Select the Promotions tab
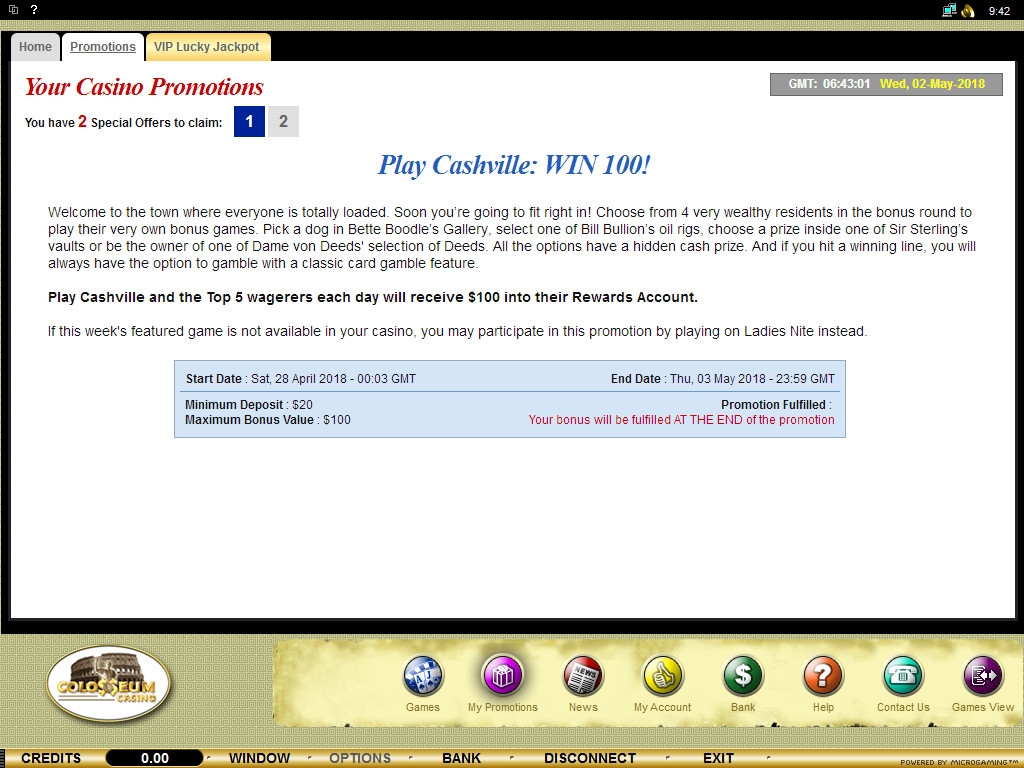 tap(103, 47)
